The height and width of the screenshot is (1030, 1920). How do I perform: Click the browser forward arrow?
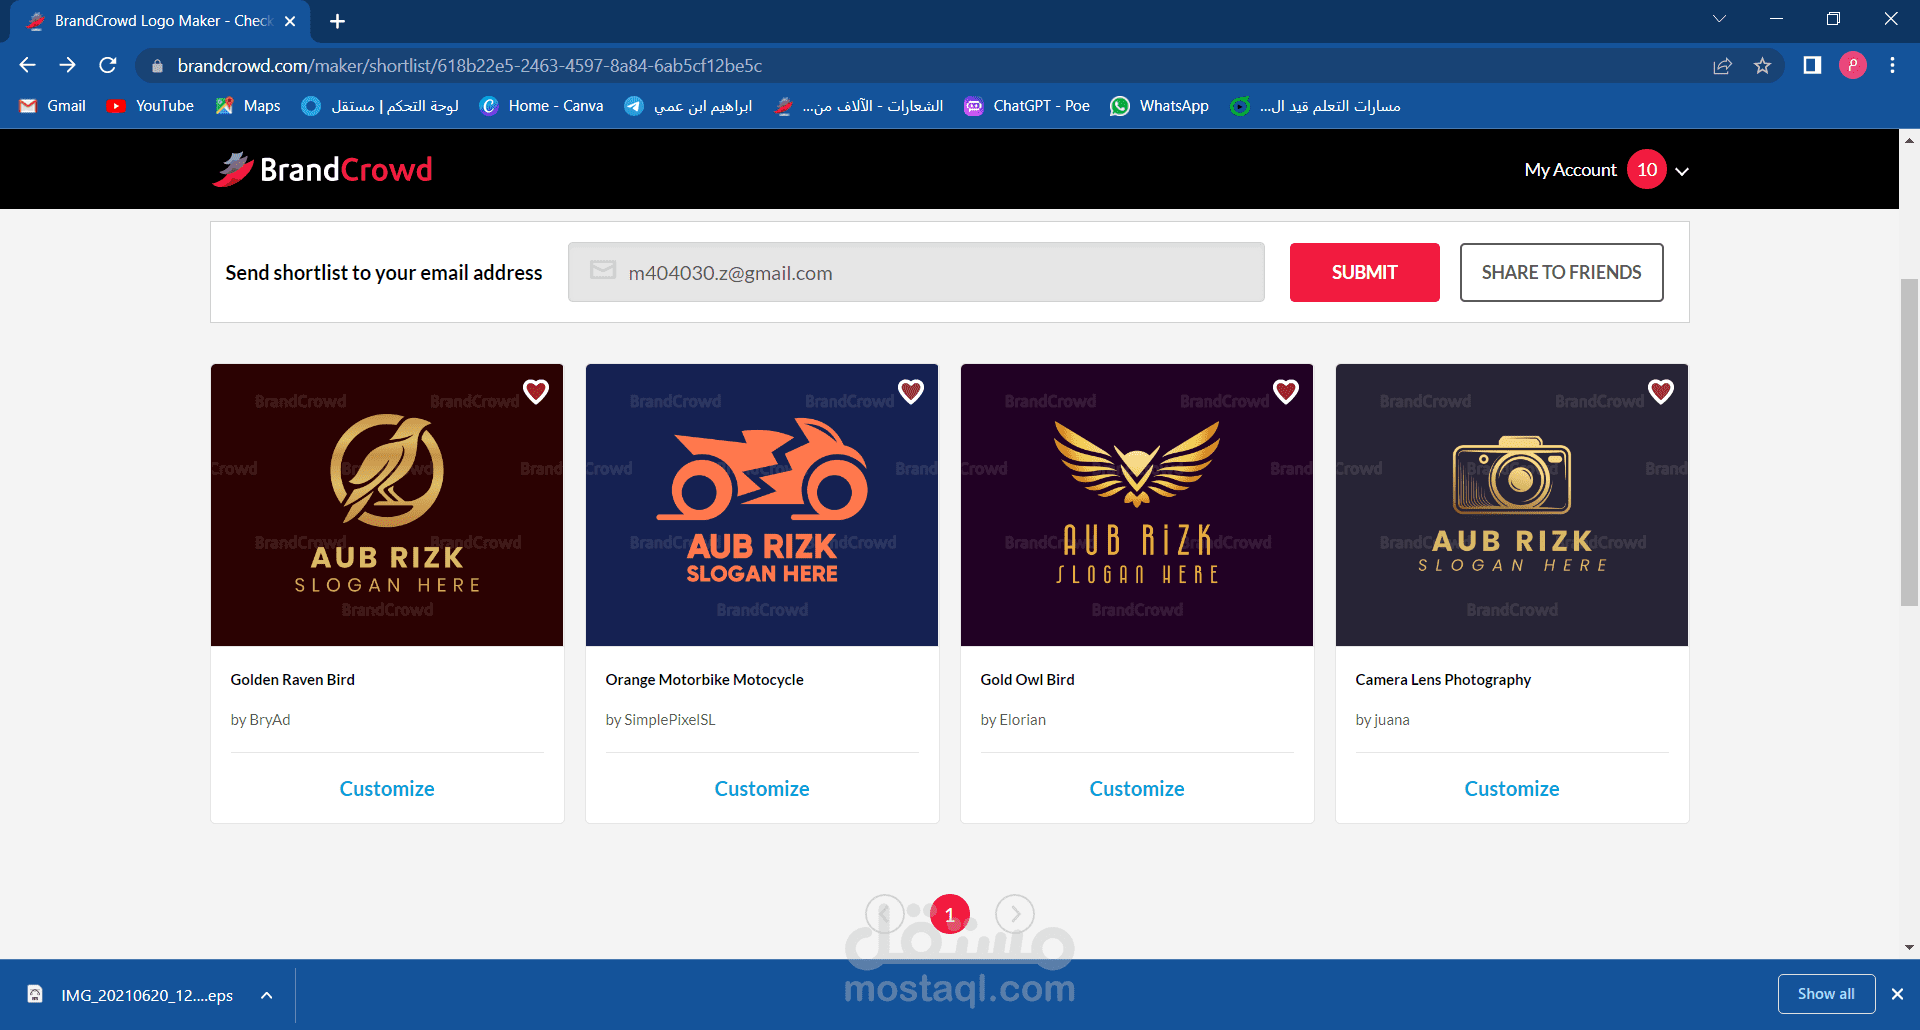coord(67,65)
